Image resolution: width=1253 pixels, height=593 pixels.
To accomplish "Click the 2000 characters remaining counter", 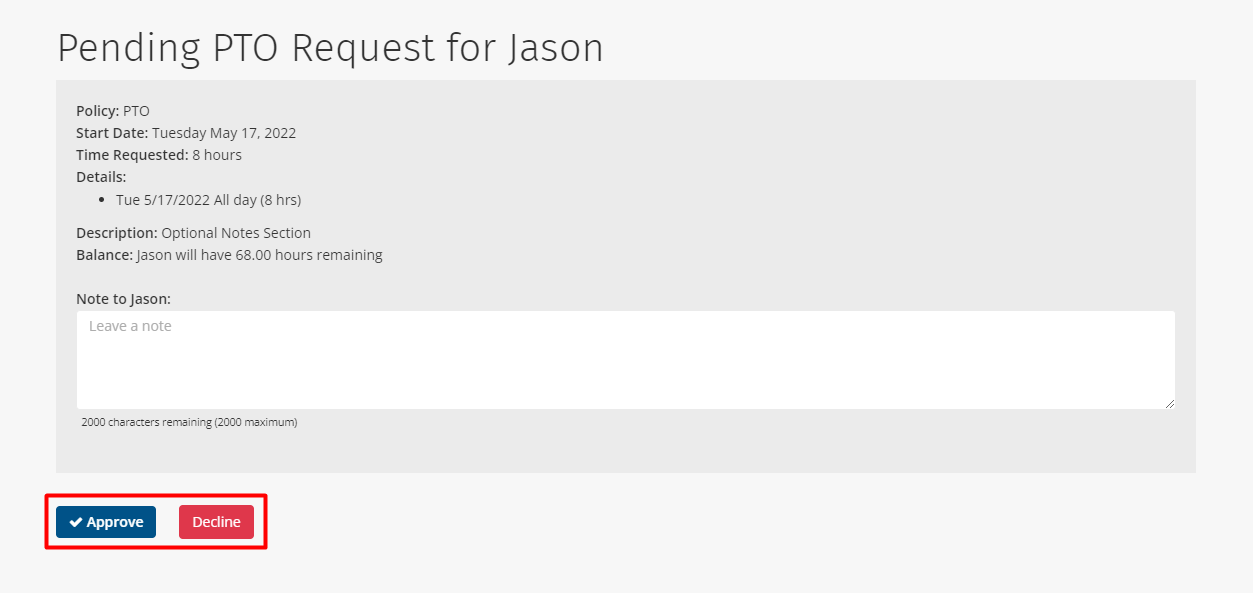I will click(x=189, y=422).
